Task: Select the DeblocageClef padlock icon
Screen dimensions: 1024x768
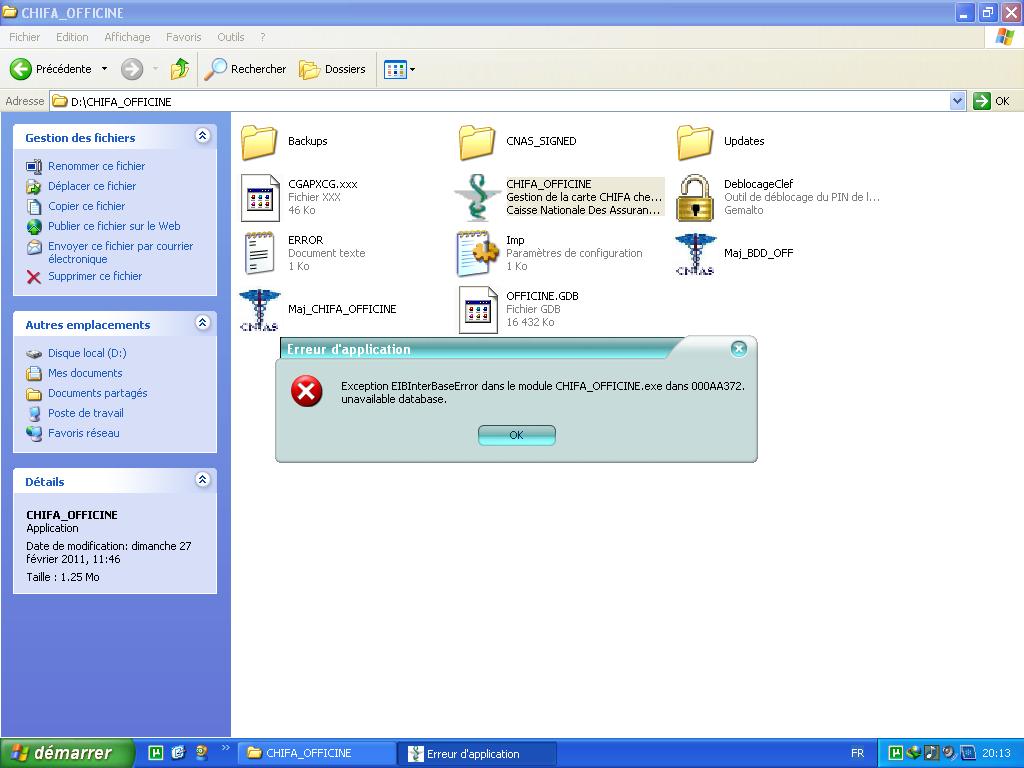Action: [695, 197]
